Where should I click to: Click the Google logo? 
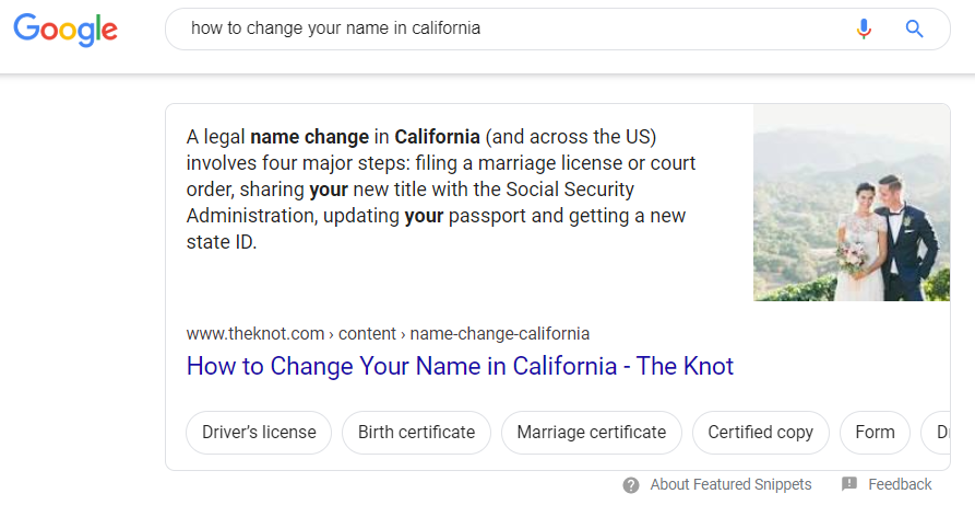coord(66,30)
